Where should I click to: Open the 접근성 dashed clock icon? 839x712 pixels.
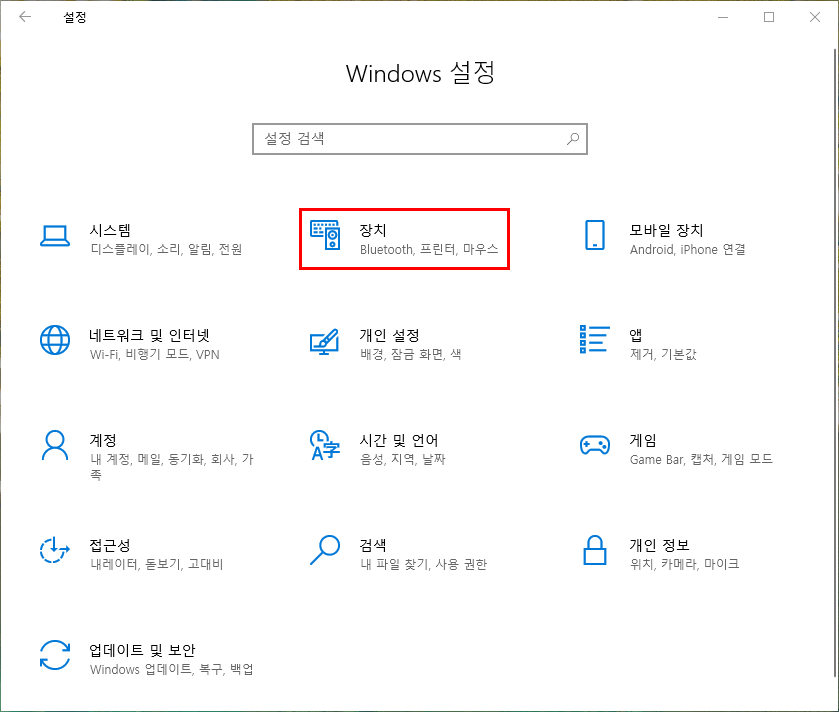click(x=55, y=550)
